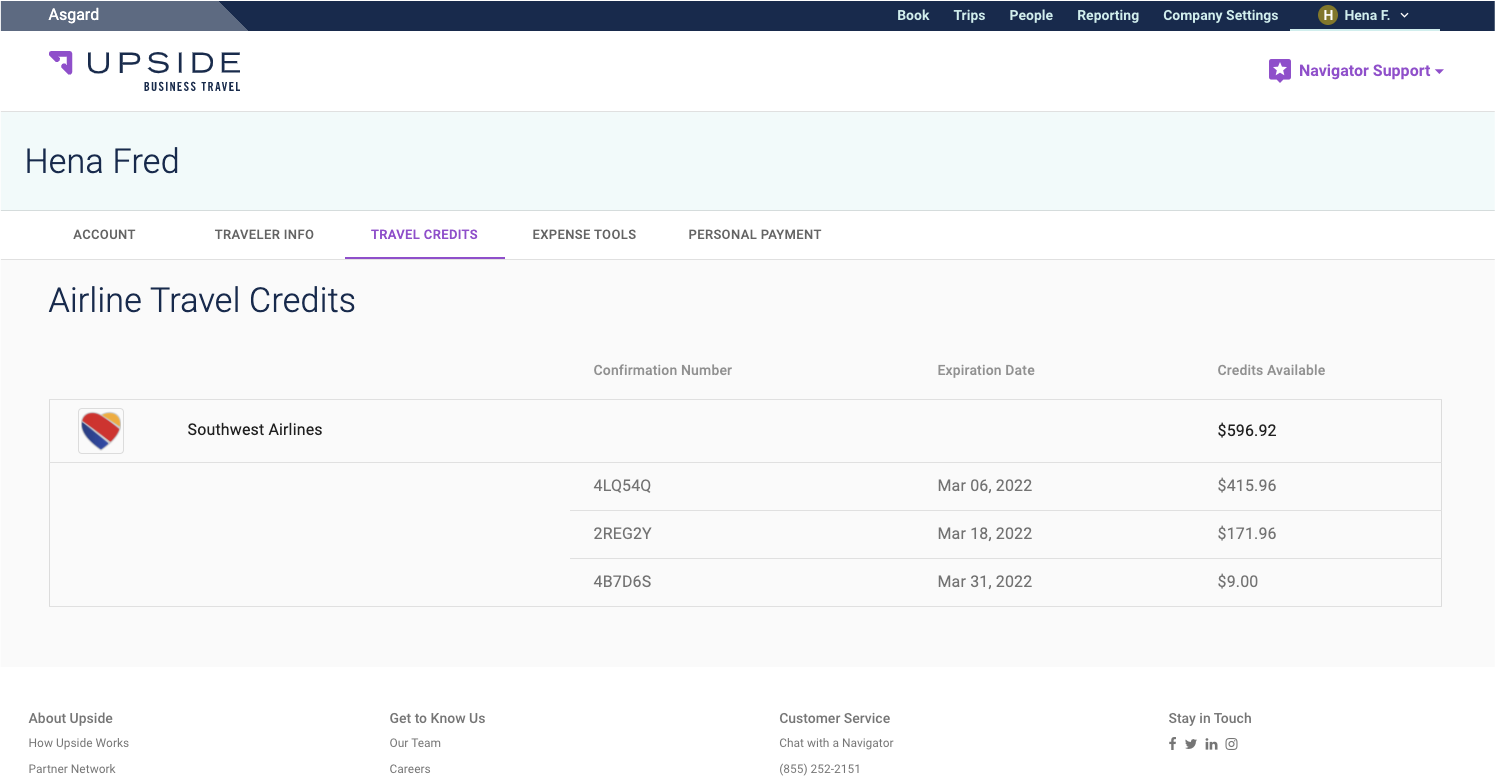
Task: Click the Southwest Airlines heart logo
Action: click(101, 431)
